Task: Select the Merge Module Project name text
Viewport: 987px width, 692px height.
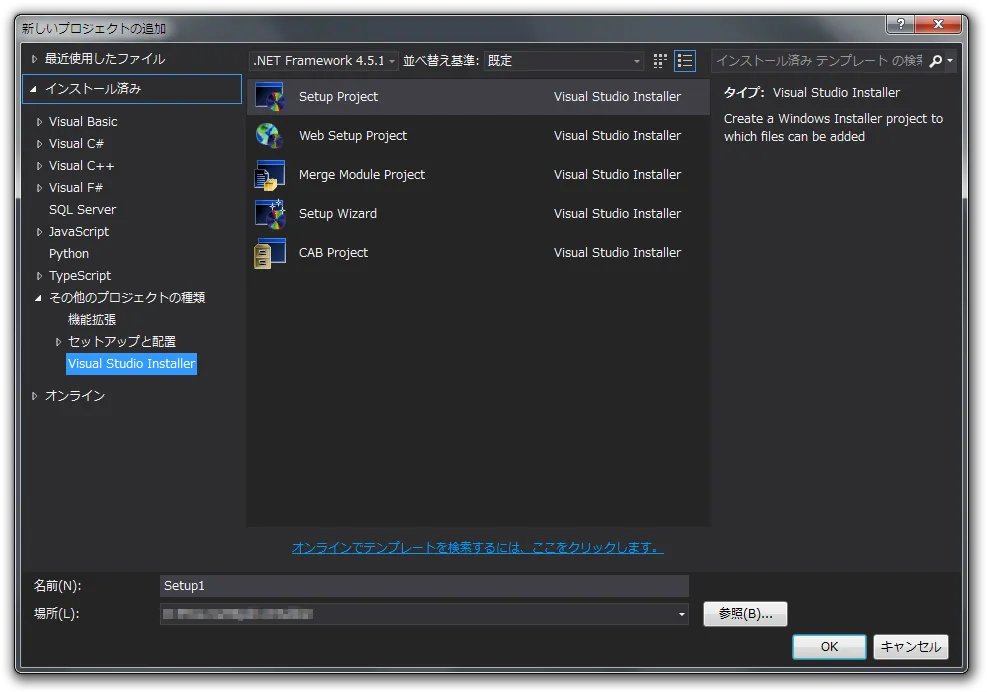Action: click(x=362, y=174)
